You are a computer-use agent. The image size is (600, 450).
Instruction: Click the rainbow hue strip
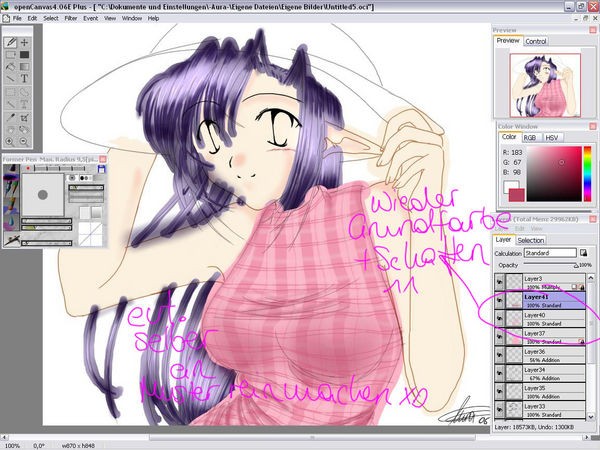[589, 172]
